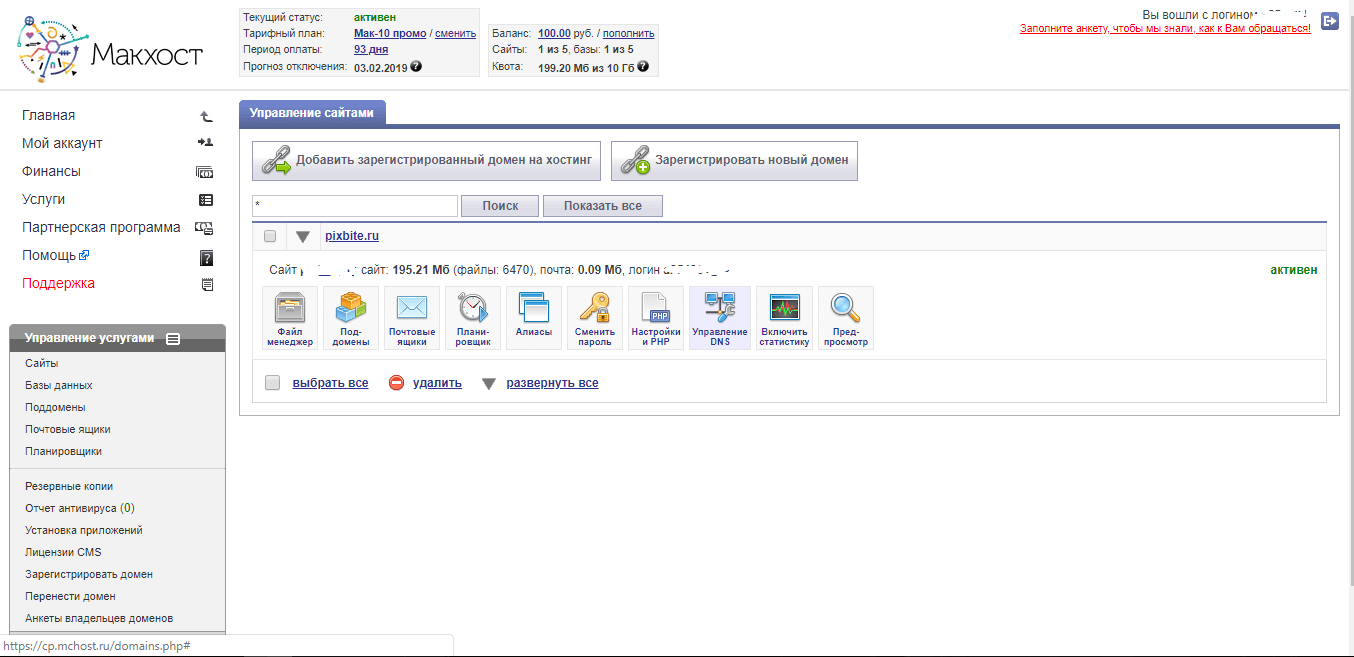Viewport: 1354px width, 657px height.
Task: Open site Preview (Предпросмотр) magnifier icon
Action: pos(845,317)
